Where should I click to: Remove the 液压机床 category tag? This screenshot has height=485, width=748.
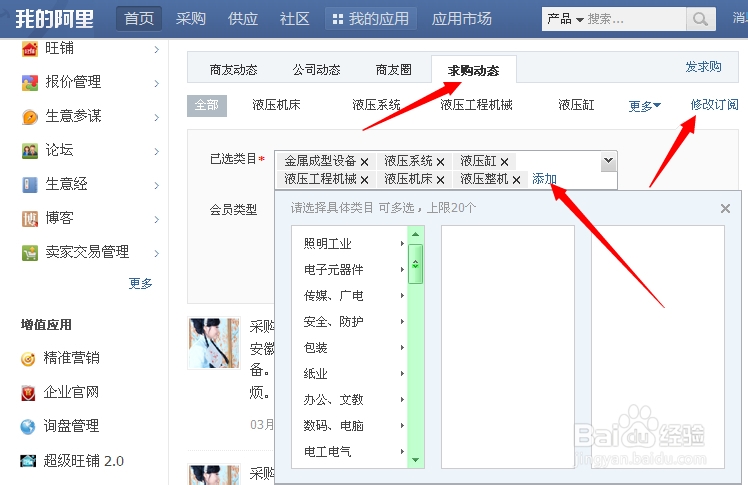click(x=440, y=180)
